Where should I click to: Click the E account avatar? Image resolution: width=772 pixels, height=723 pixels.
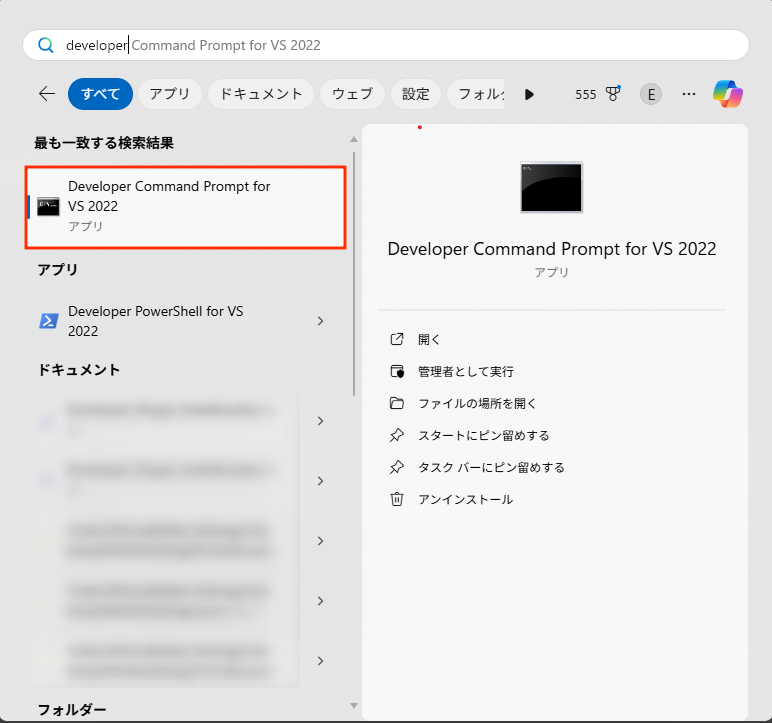[651, 94]
